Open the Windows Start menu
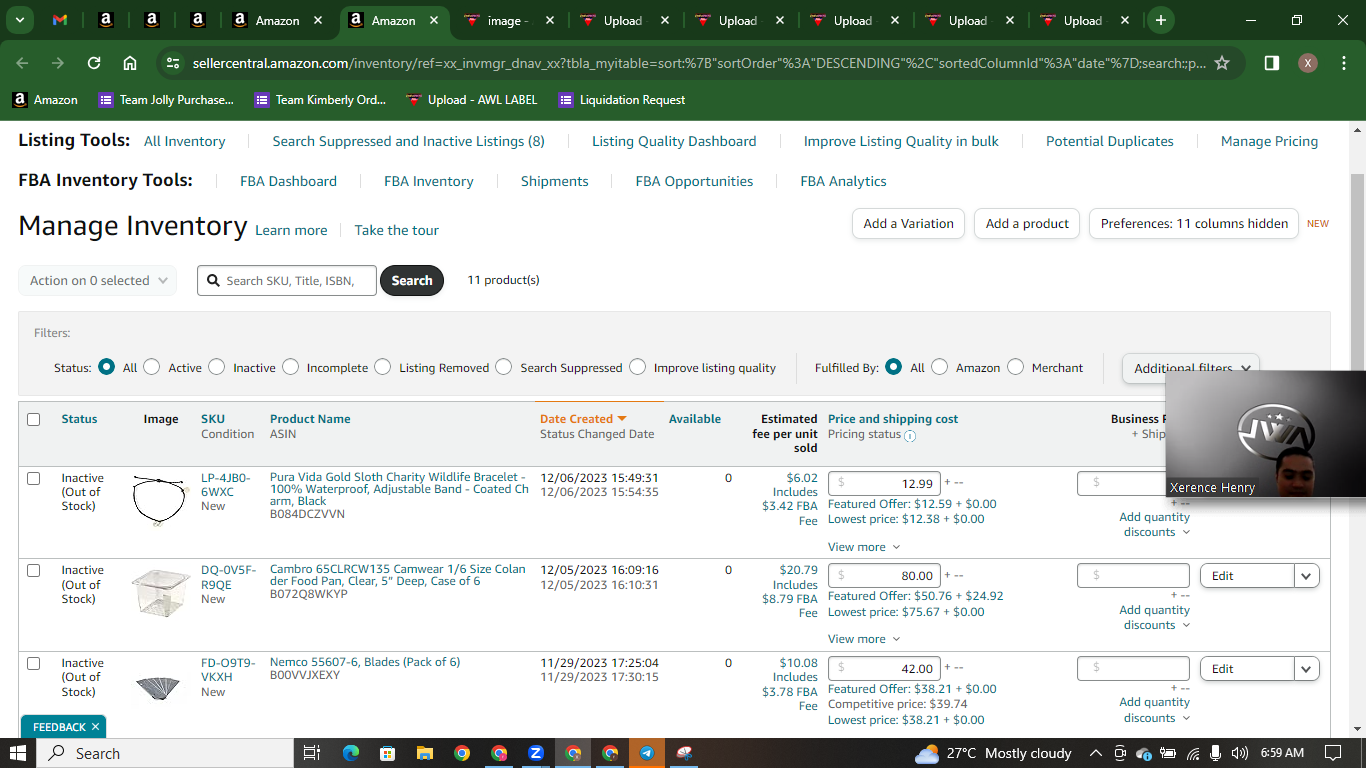Image resolution: width=1366 pixels, height=768 pixels. coord(18,753)
